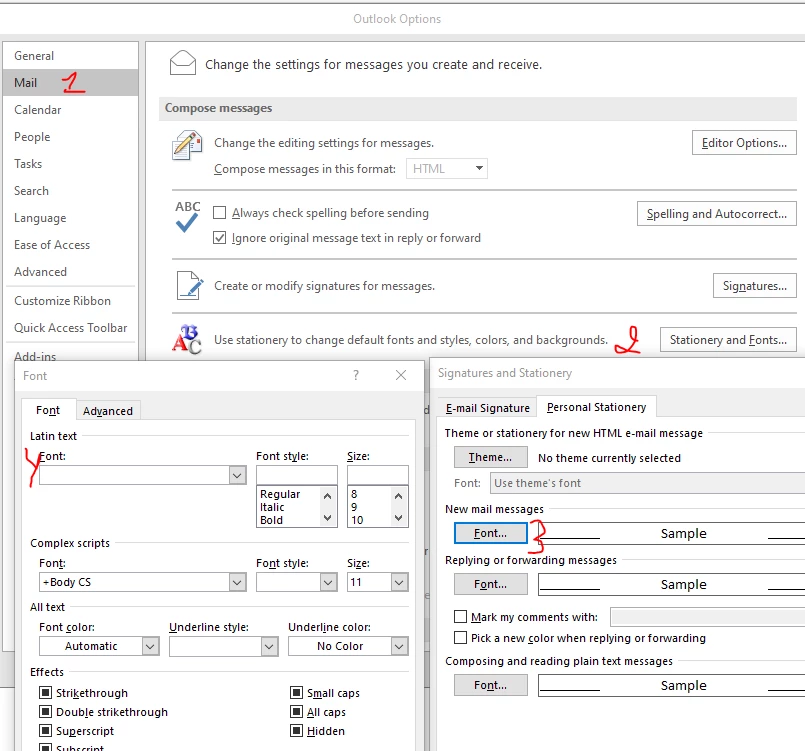Switch to the Advanced tab in Font dialog
This screenshot has width=805, height=751.
point(108,411)
